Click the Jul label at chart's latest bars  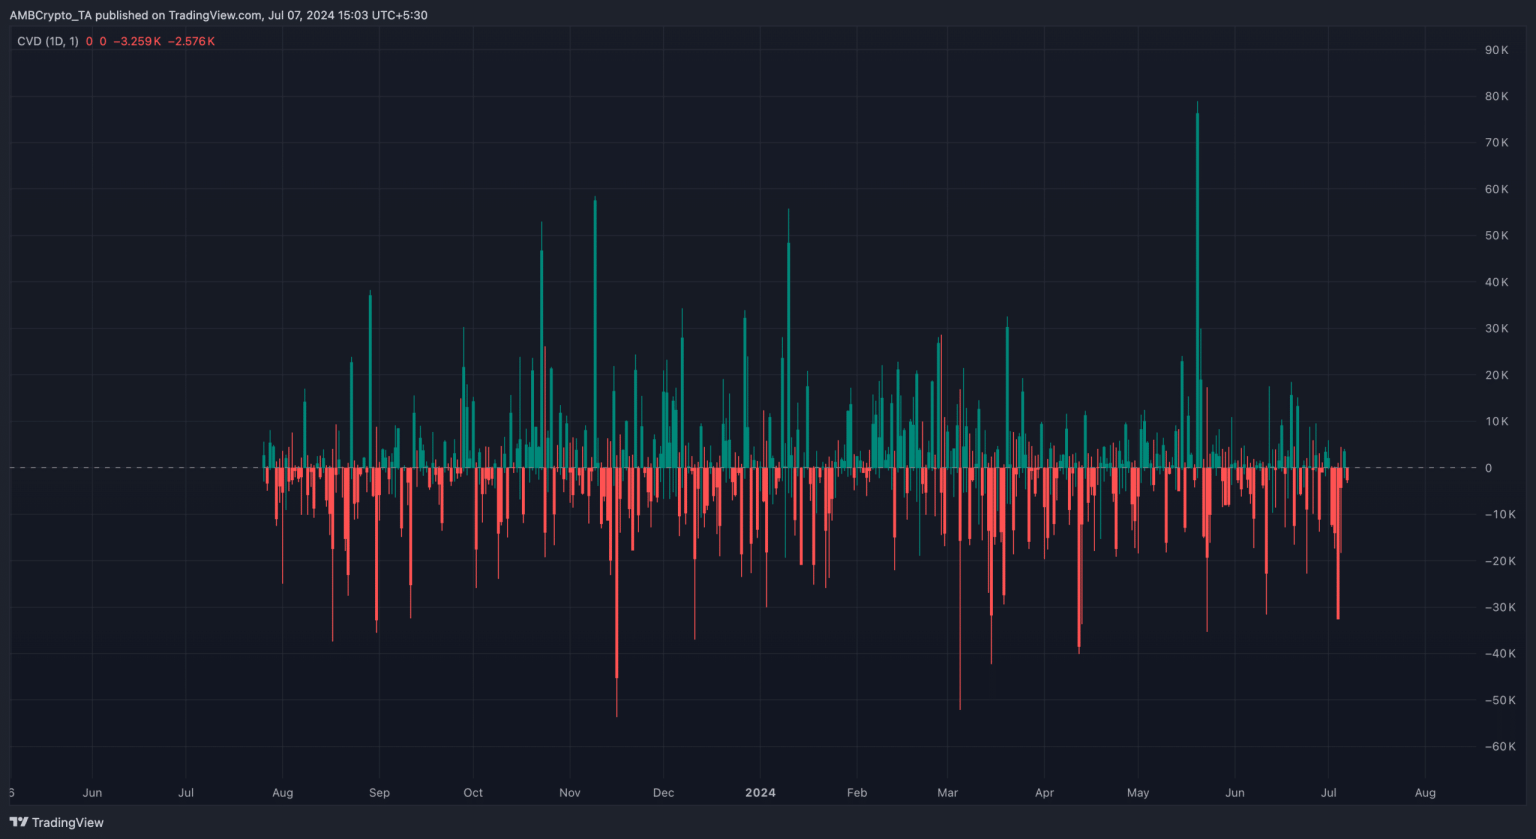point(1329,793)
